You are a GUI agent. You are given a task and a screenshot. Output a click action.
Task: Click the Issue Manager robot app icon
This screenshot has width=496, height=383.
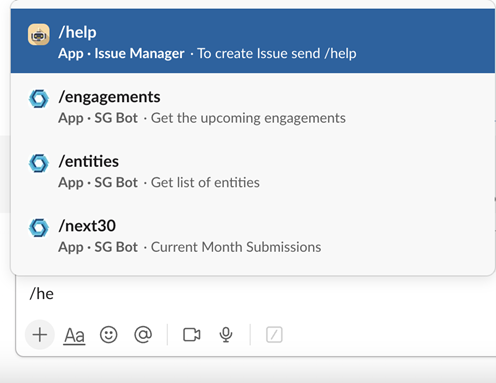(x=39, y=34)
